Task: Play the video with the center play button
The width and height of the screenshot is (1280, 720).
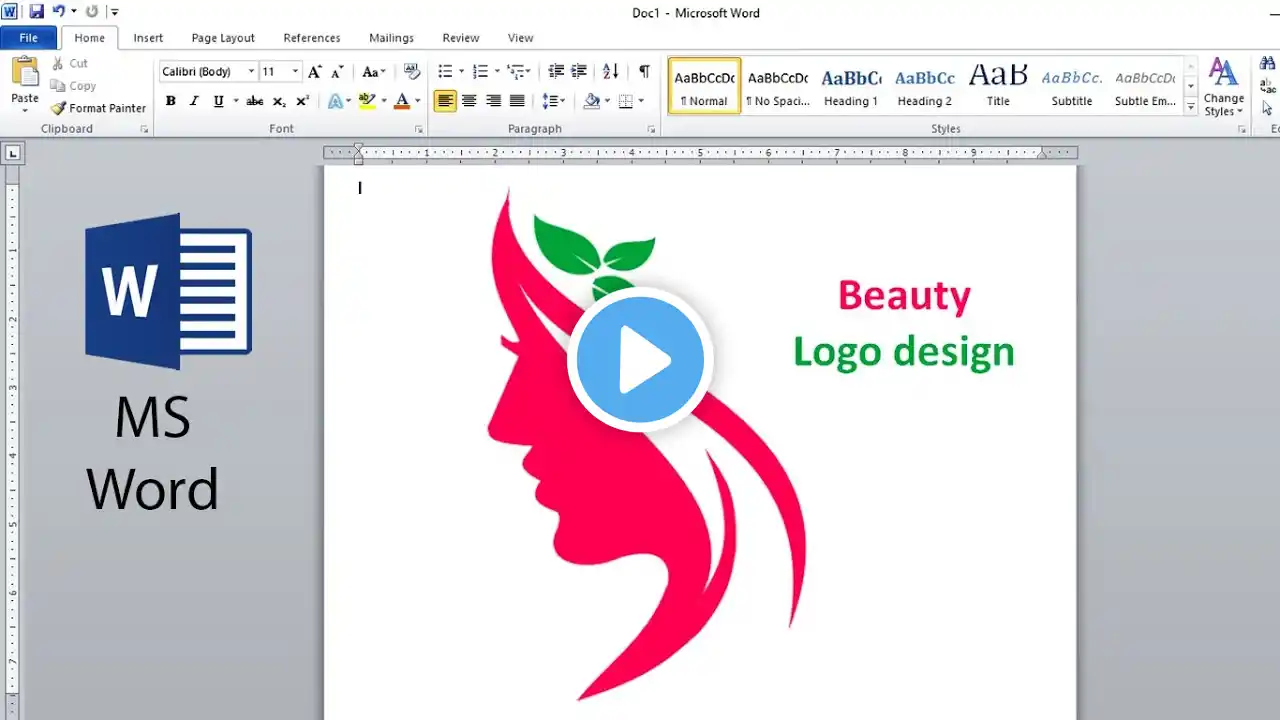Action: [640, 360]
